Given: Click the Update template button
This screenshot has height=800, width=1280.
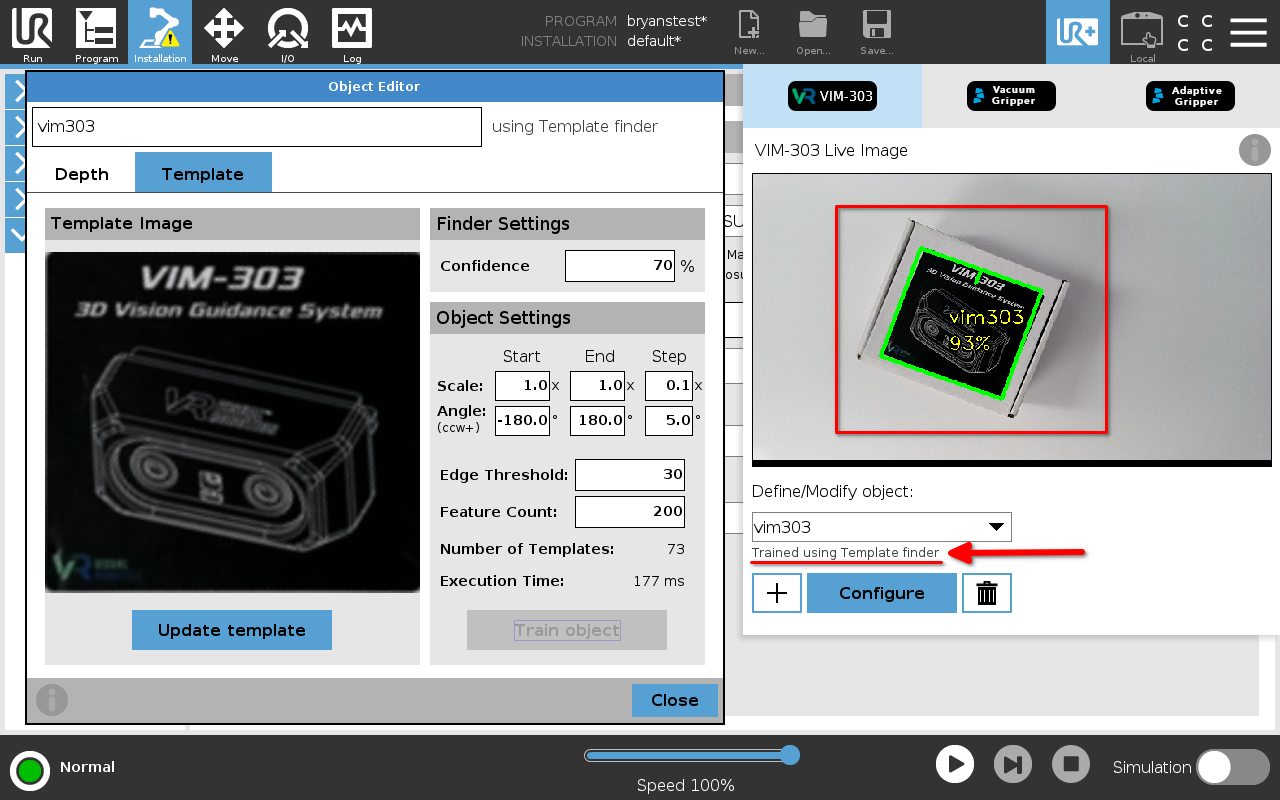Looking at the screenshot, I should click(x=232, y=630).
